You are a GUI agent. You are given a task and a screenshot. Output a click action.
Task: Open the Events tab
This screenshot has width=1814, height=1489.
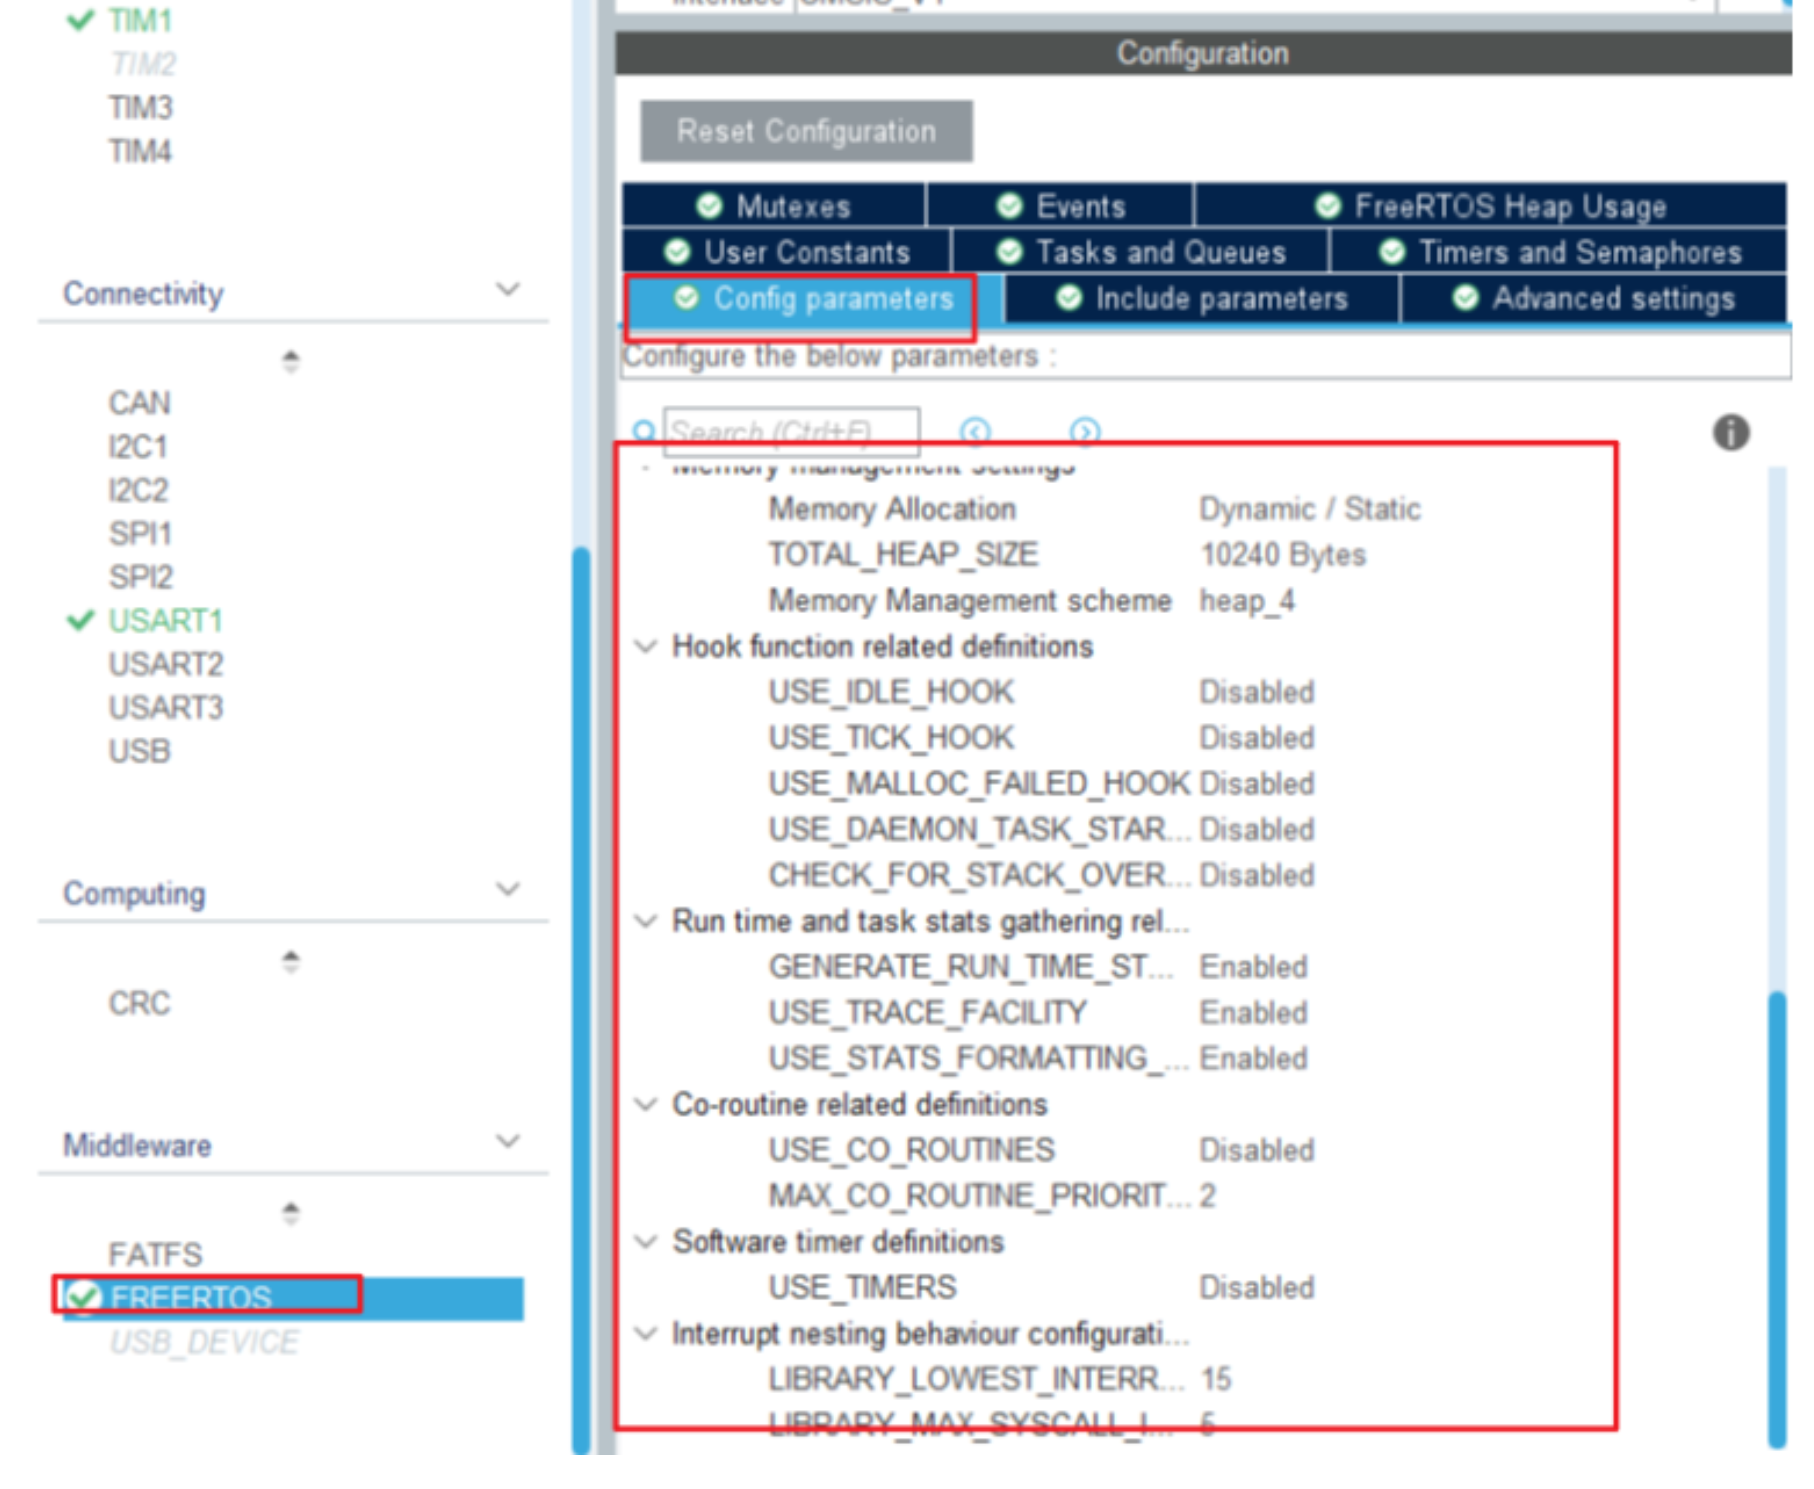[1060, 206]
